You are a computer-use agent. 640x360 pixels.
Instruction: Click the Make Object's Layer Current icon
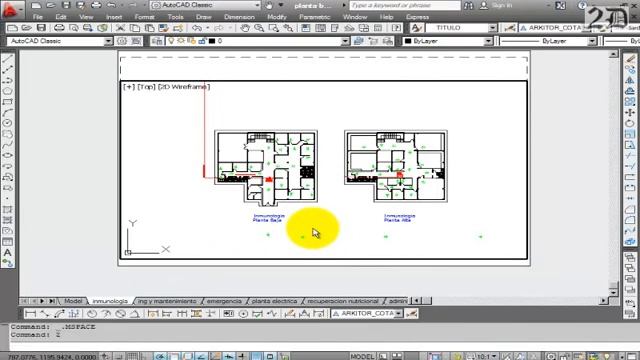[x=359, y=41]
